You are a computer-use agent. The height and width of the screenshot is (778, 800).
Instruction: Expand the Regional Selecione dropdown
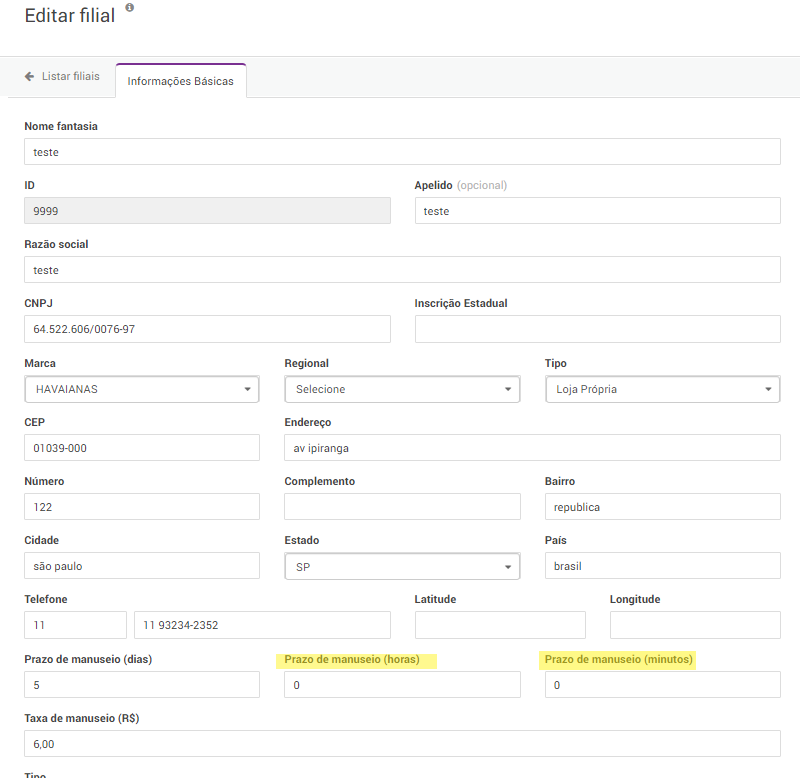tap(401, 389)
